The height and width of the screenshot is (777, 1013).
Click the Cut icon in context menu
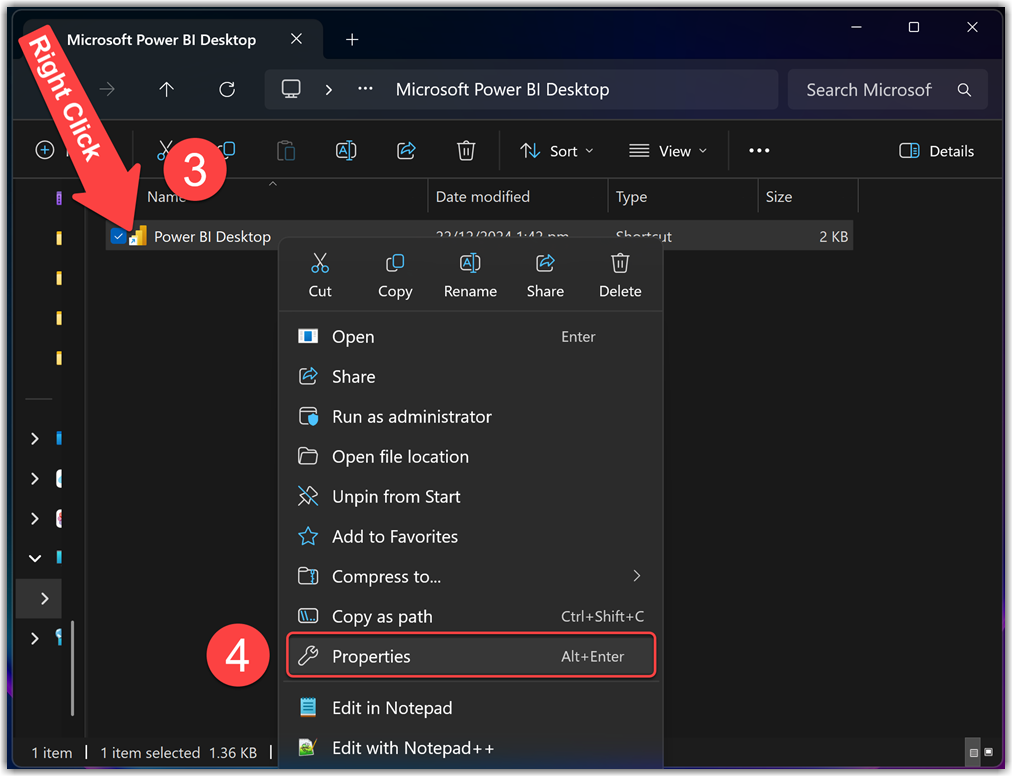coord(320,263)
